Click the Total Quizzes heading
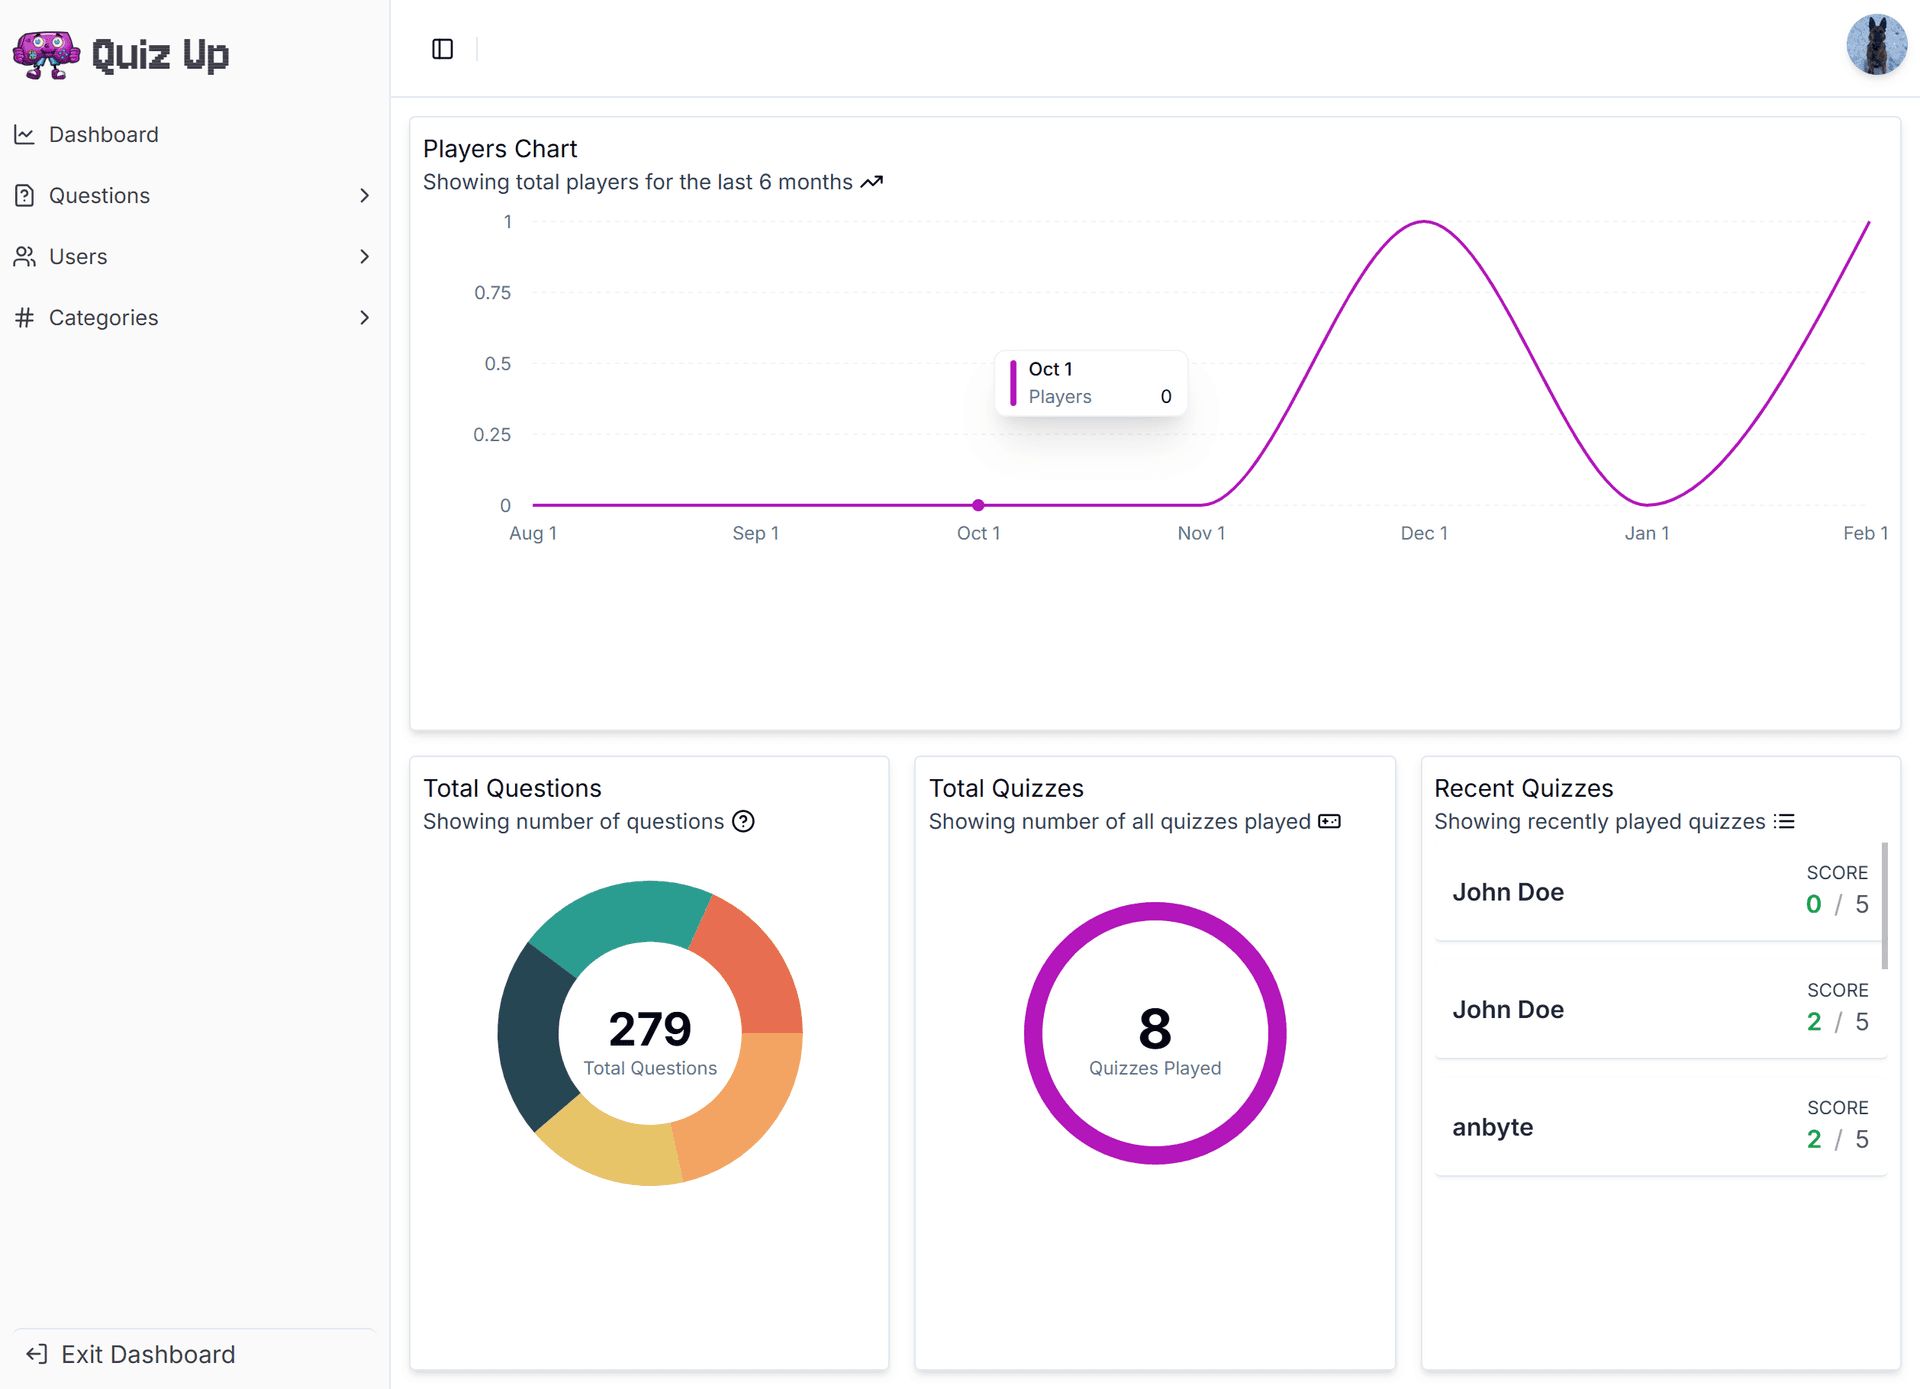The width and height of the screenshot is (1920, 1389). 1006,788
